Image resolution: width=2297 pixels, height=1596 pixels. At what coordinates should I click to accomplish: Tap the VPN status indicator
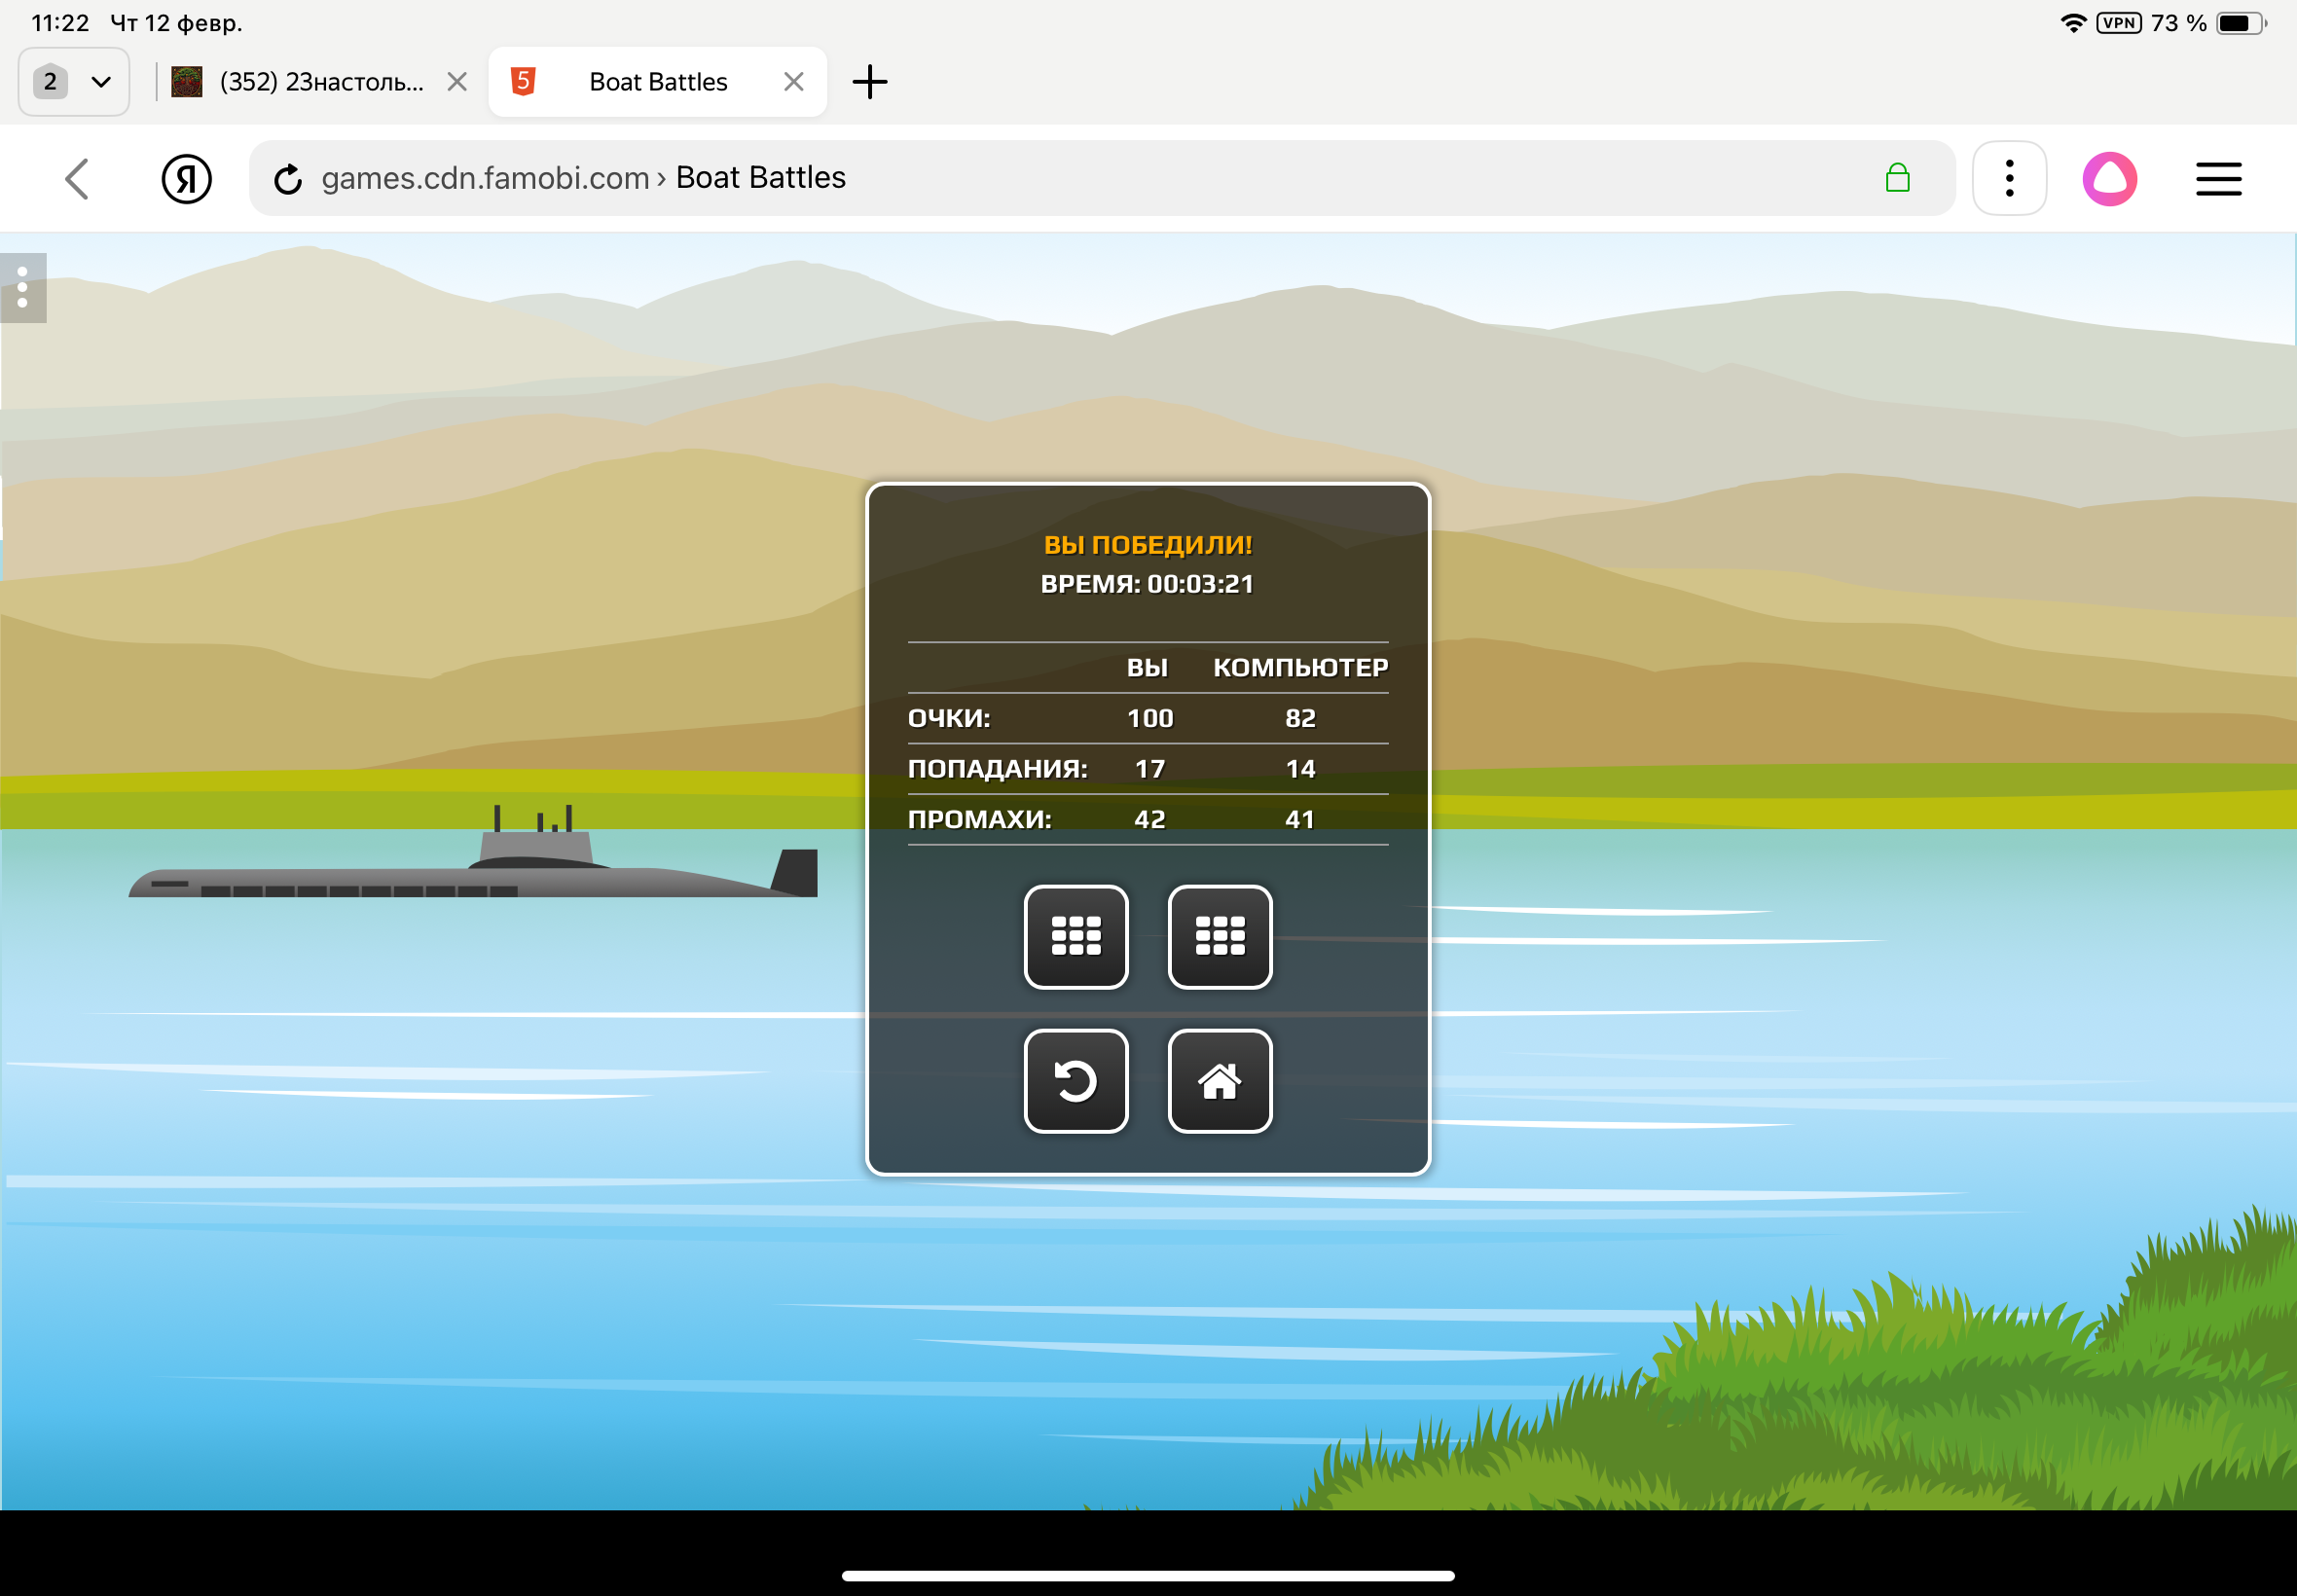2118,23
